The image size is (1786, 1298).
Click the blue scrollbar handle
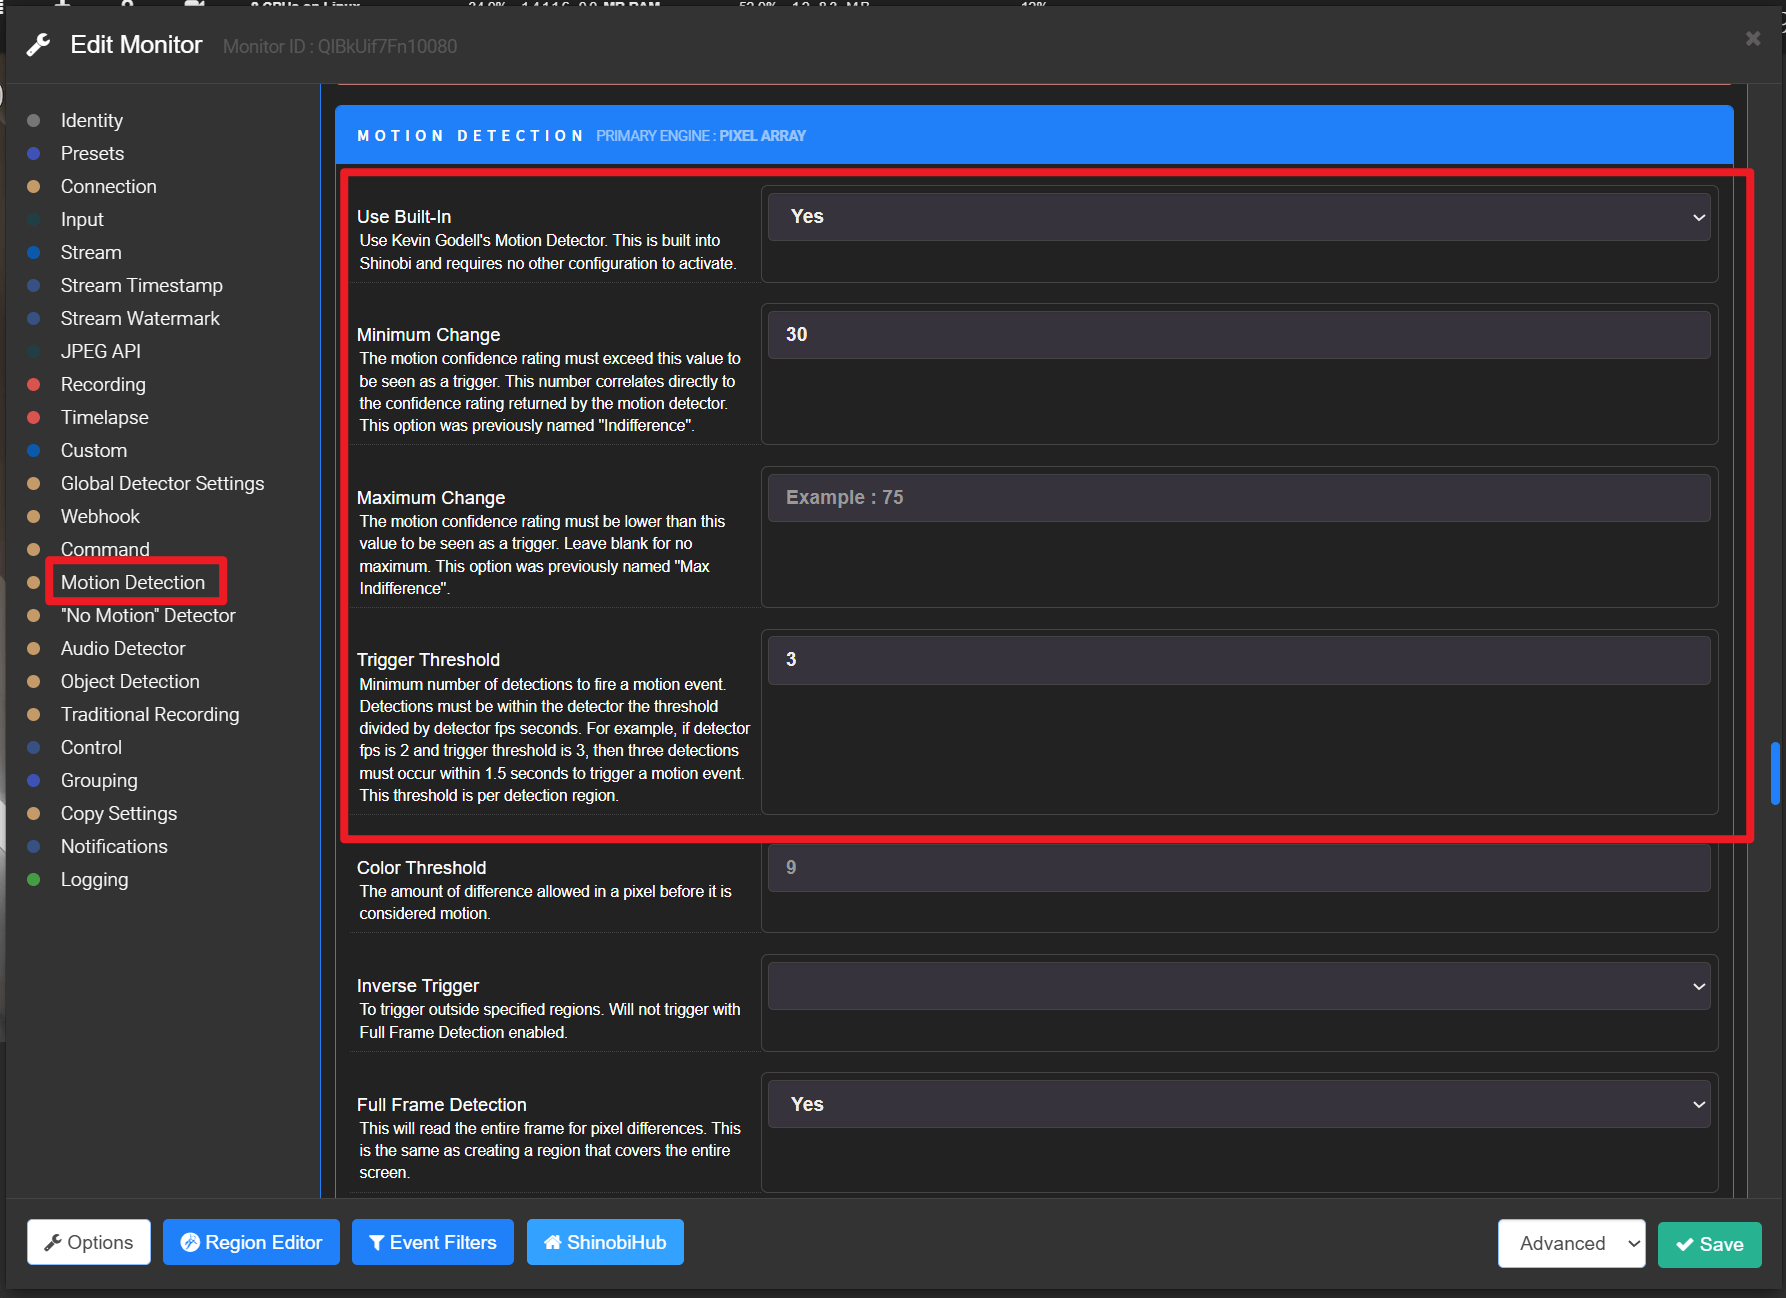pyautogui.click(x=1775, y=773)
